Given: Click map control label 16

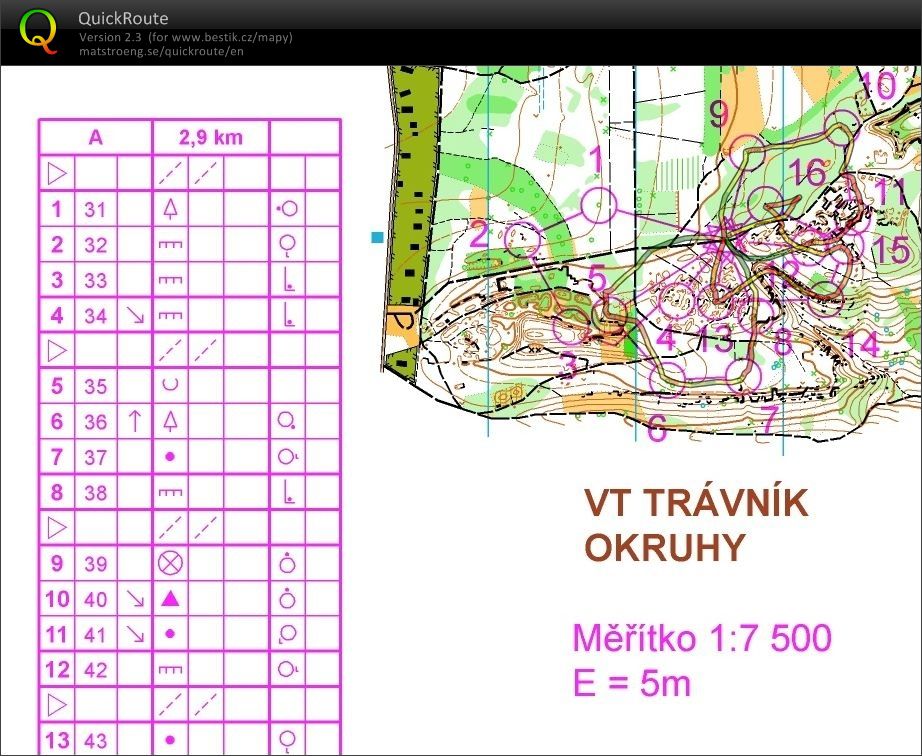Looking at the screenshot, I should click(x=807, y=172).
